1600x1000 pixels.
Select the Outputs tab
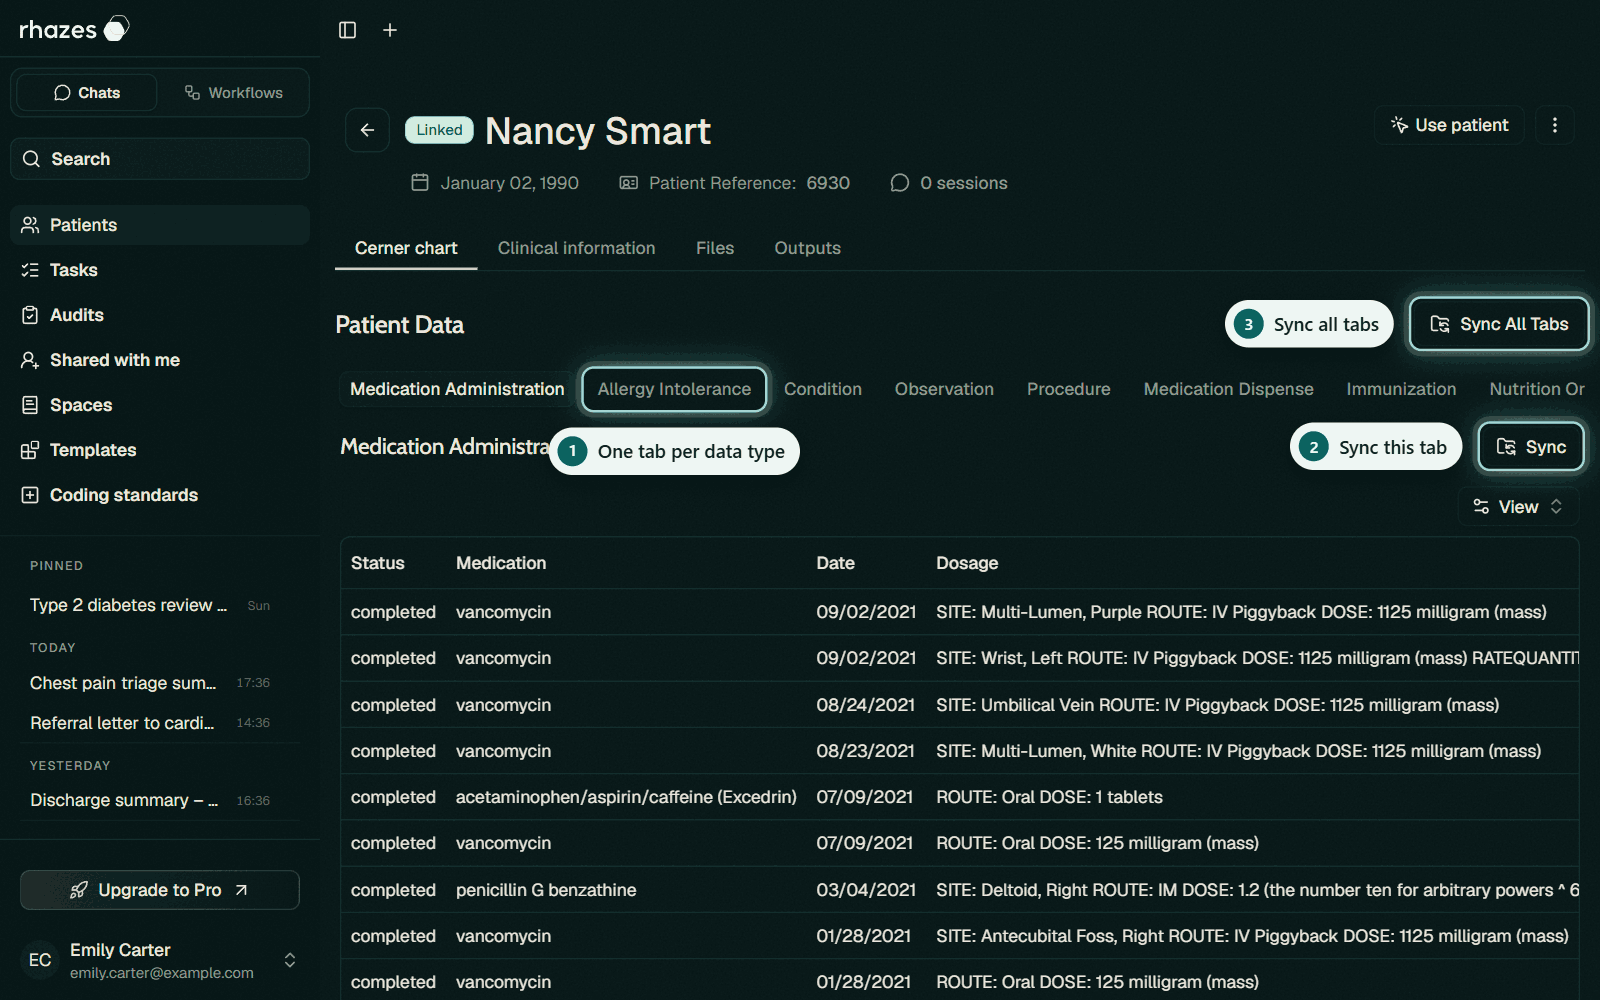pos(807,248)
